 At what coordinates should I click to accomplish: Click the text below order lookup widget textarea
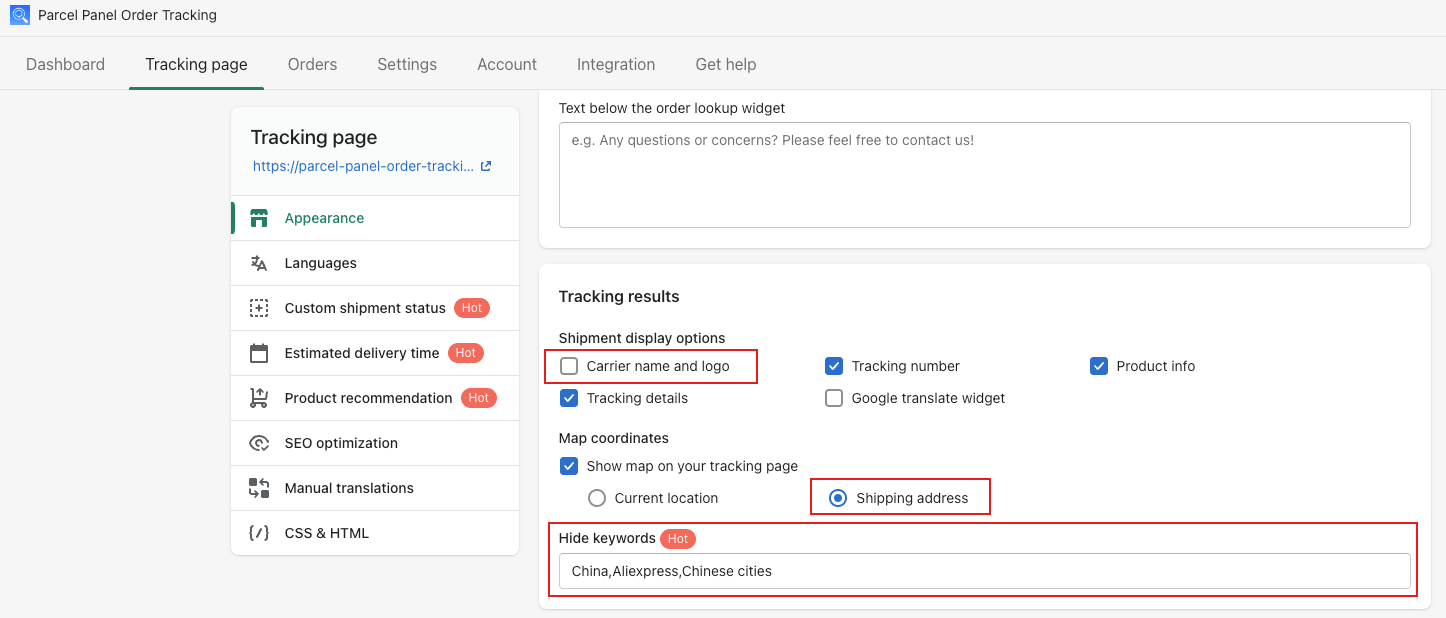click(x=984, y=175)
